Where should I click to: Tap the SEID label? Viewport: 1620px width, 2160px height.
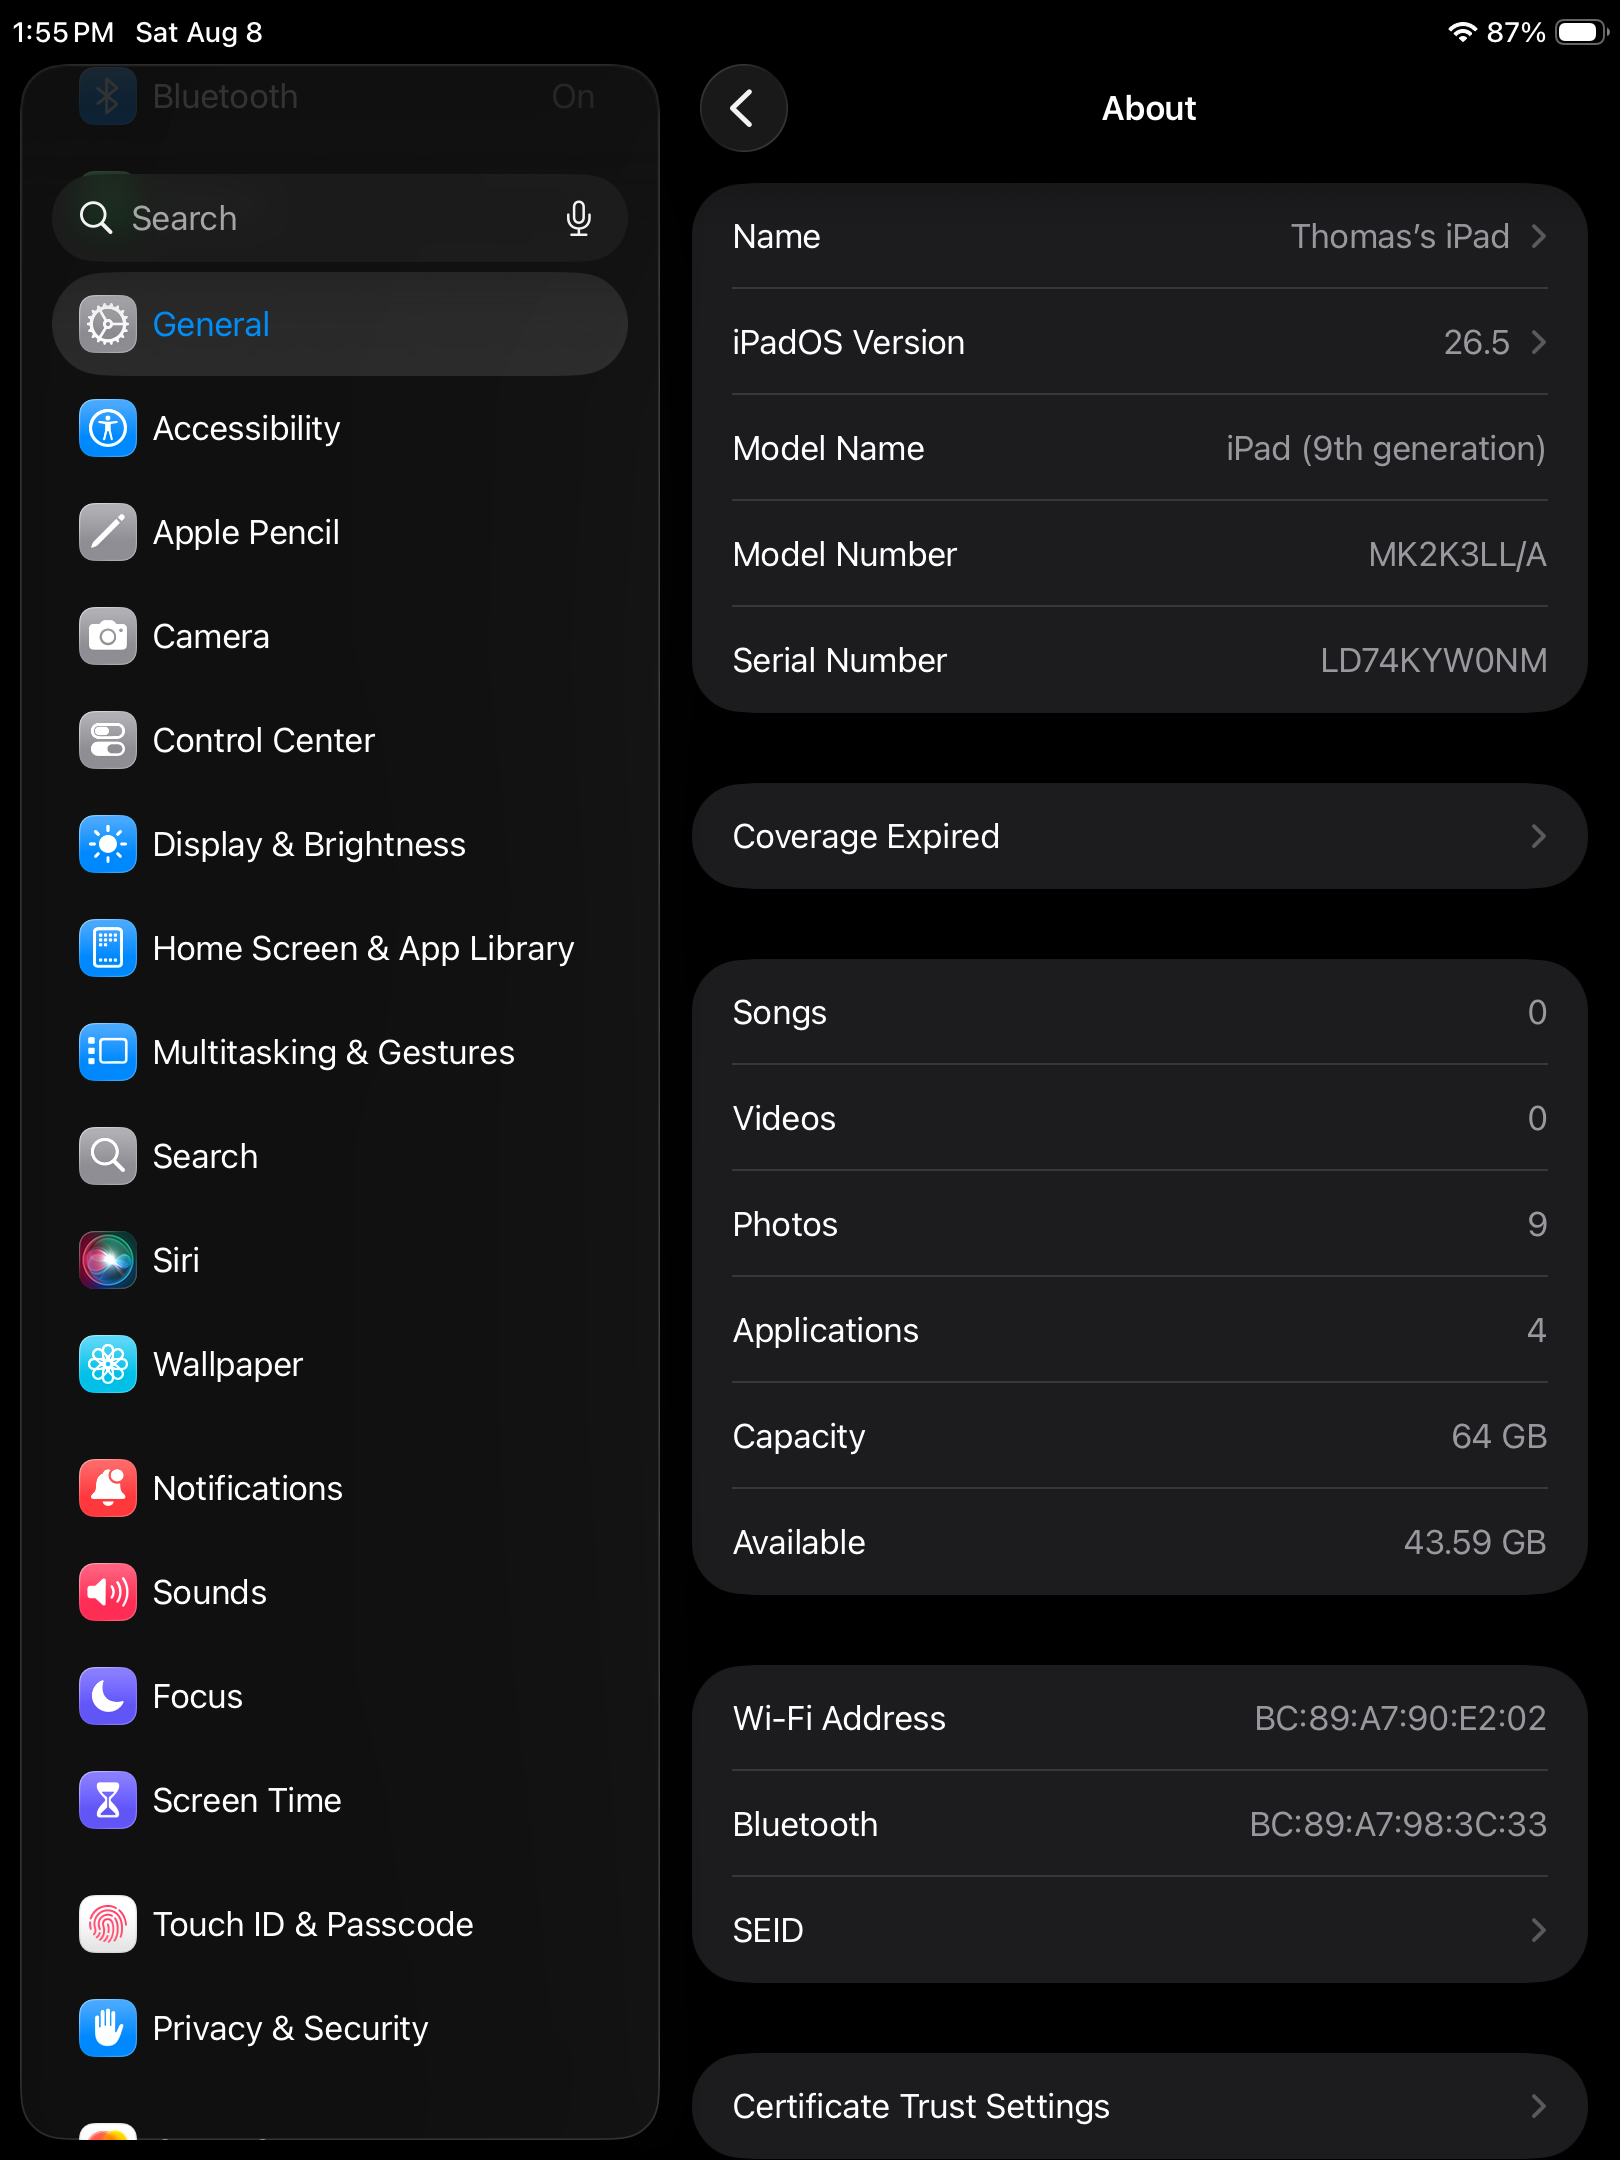click(768, 1930)
